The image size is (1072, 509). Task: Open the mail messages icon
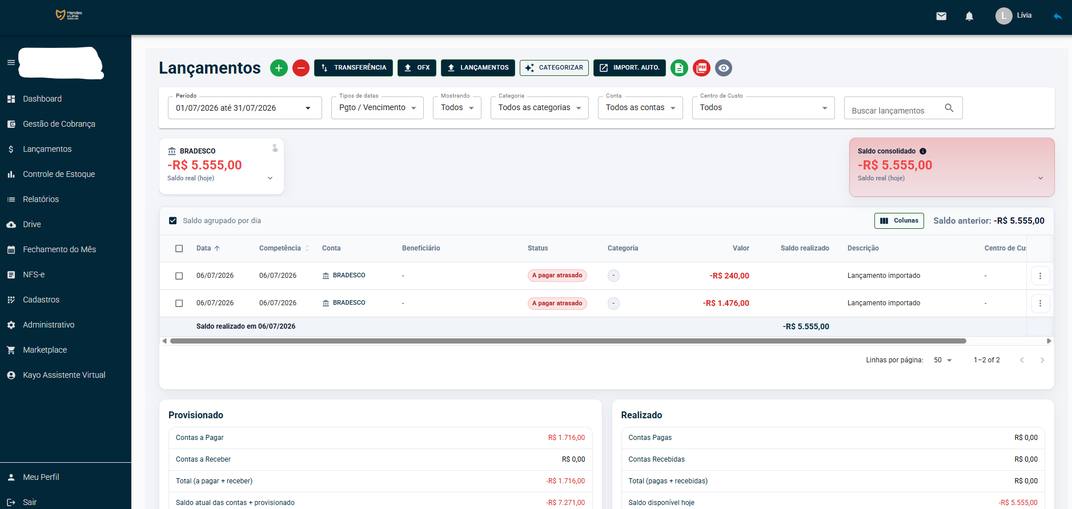941,16
